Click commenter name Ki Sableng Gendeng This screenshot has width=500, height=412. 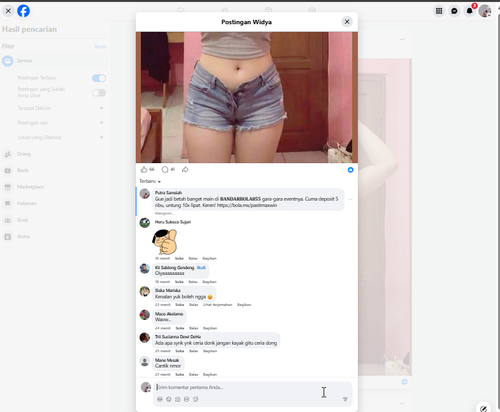(x=174, y=268)
